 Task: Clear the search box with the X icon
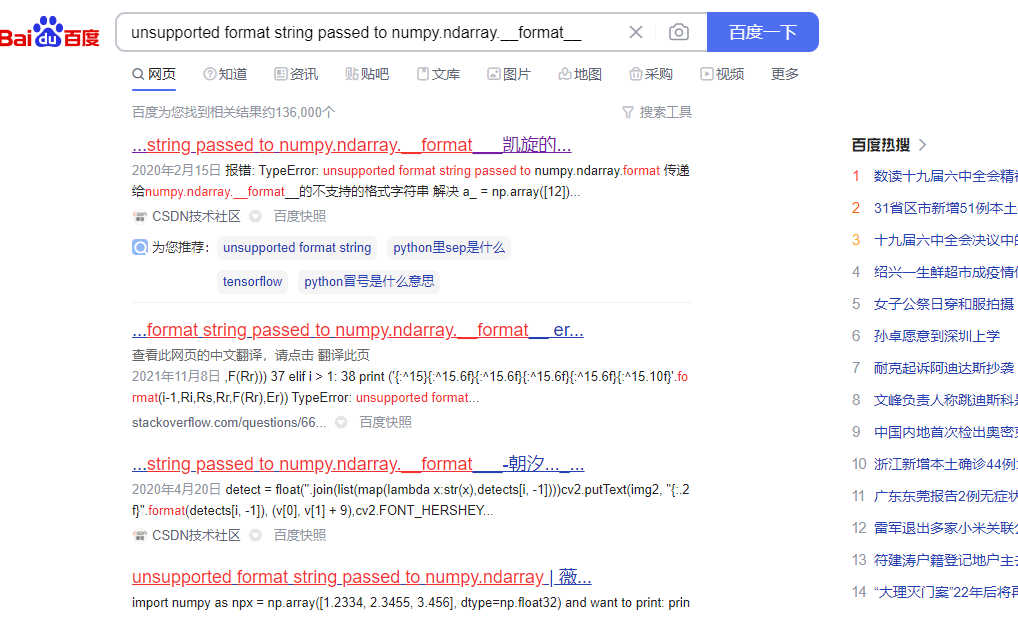click(636, 32)
